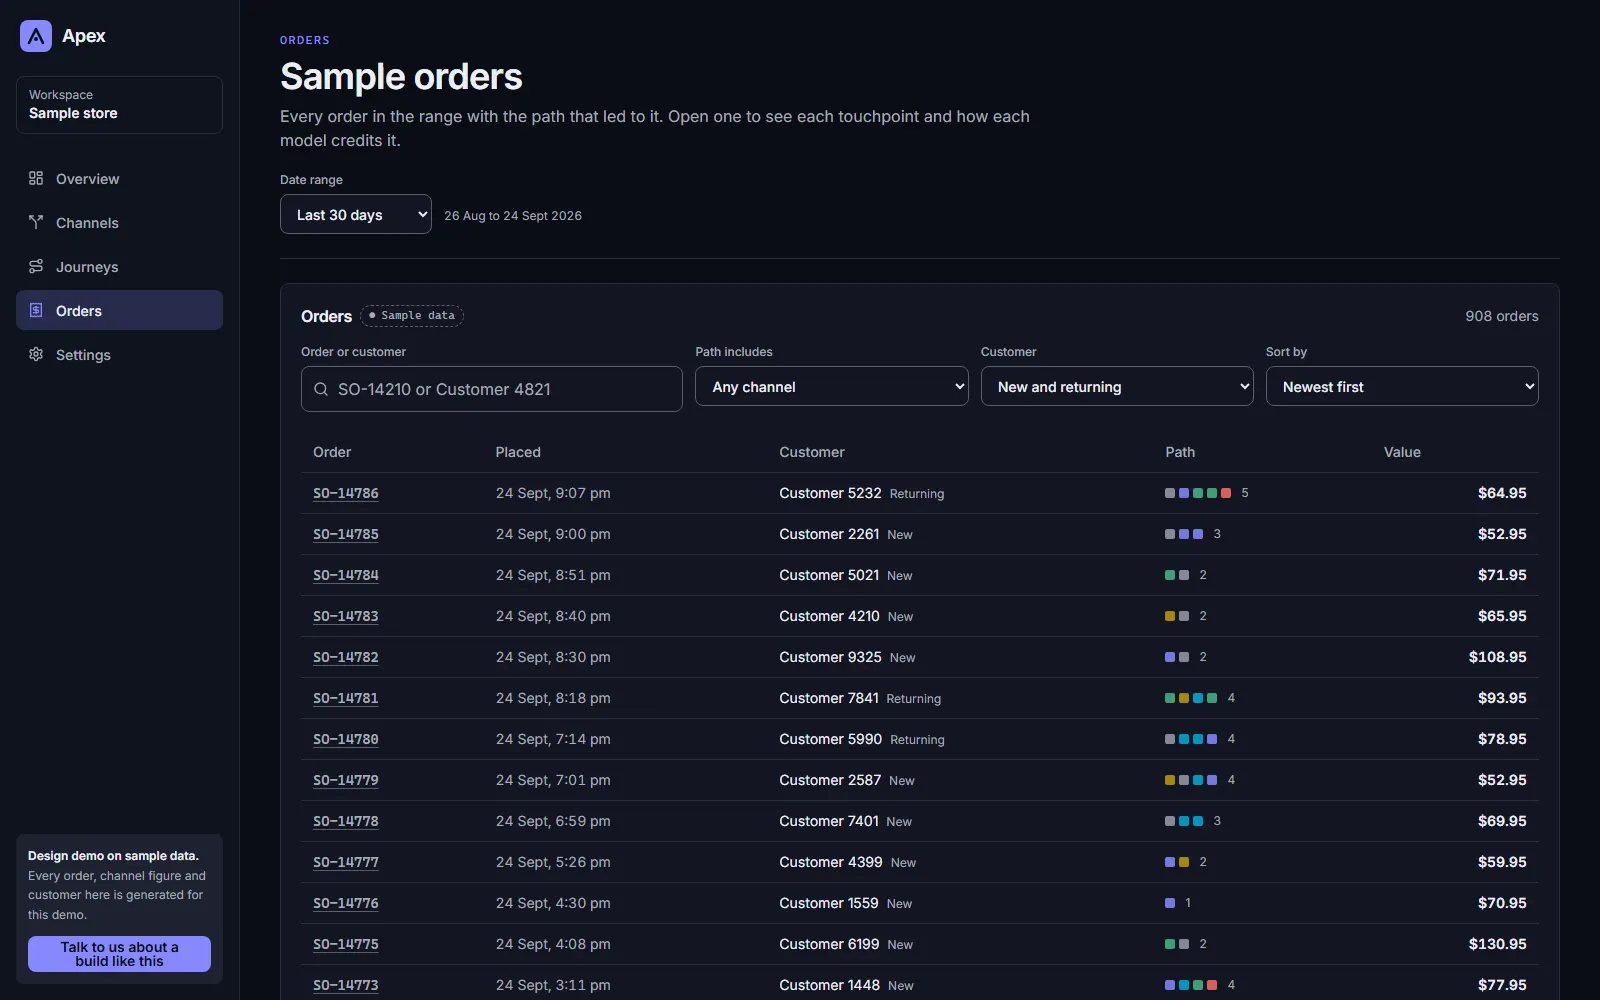Click Customer 2261 in the table
This screenshot has height=1000, width=1600.
click(x=829, y=534)
